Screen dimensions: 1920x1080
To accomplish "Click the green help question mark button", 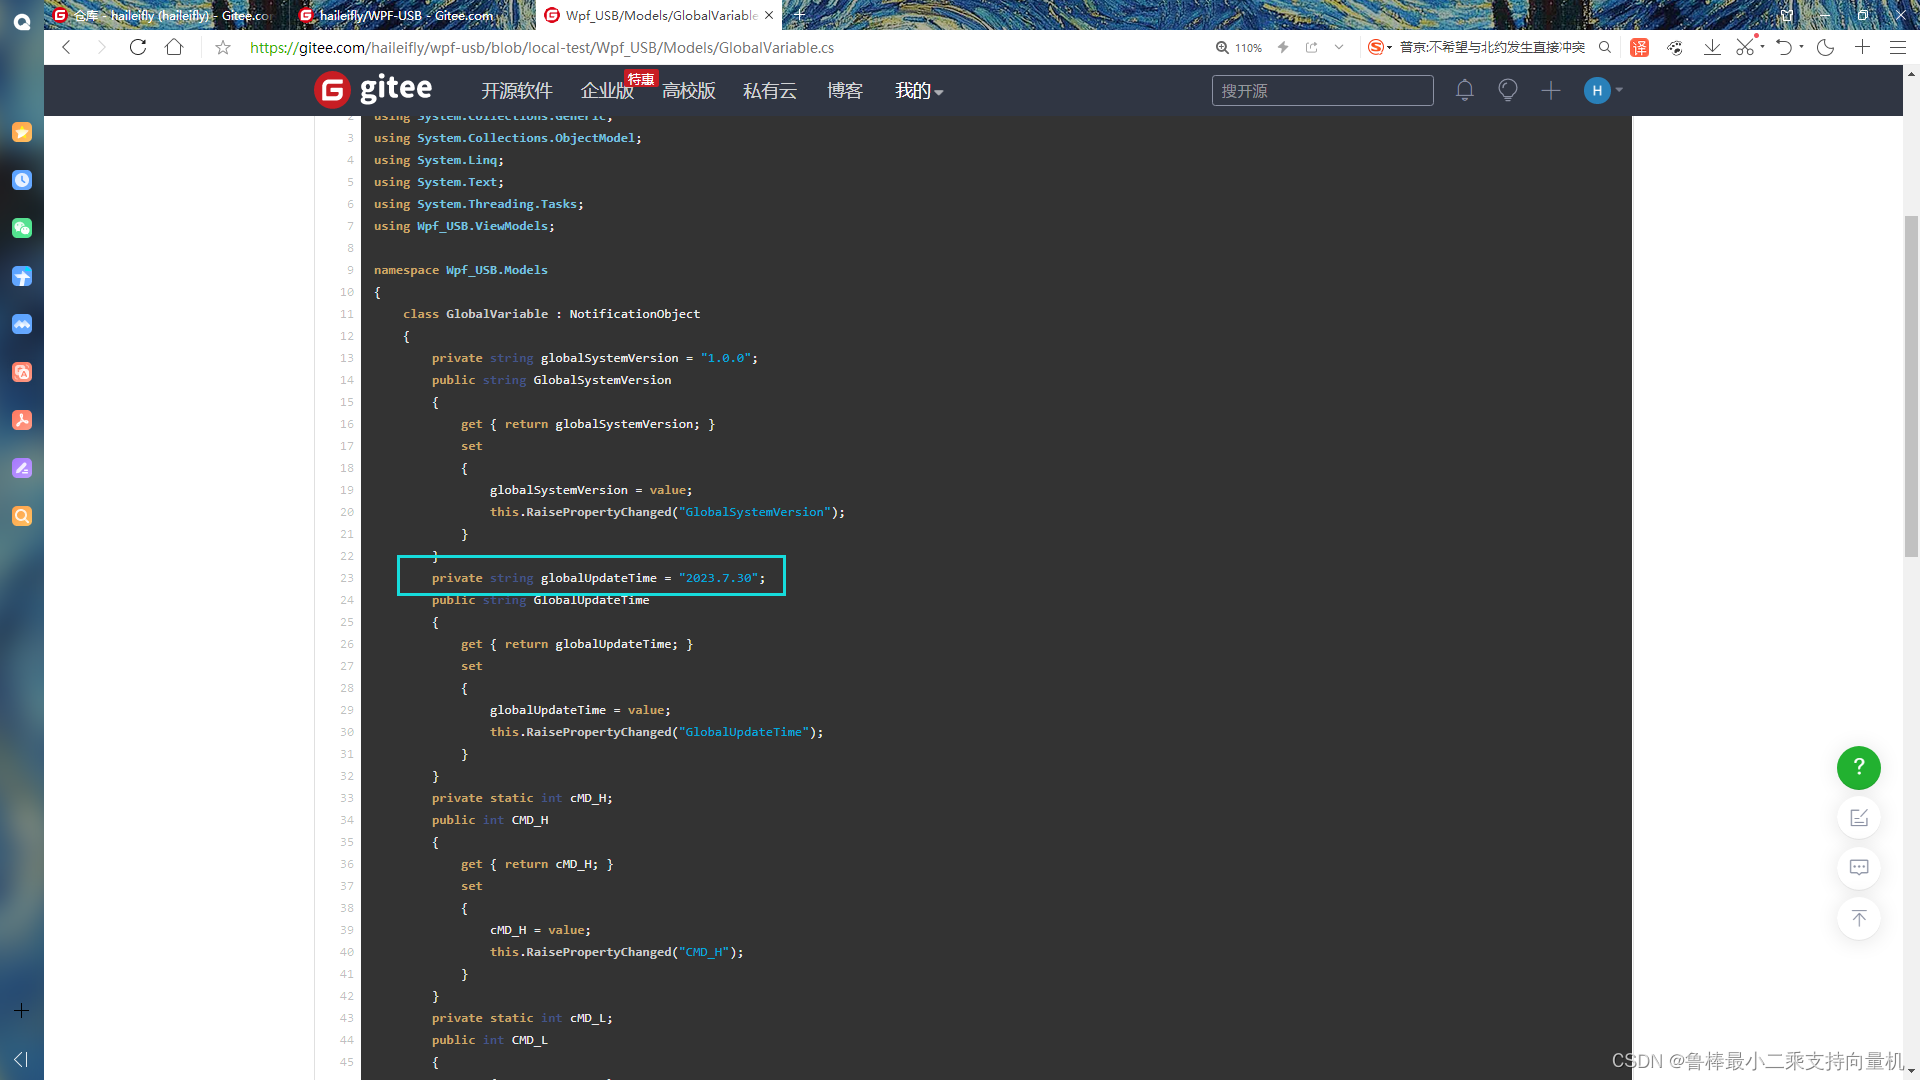I will 1859,767.
